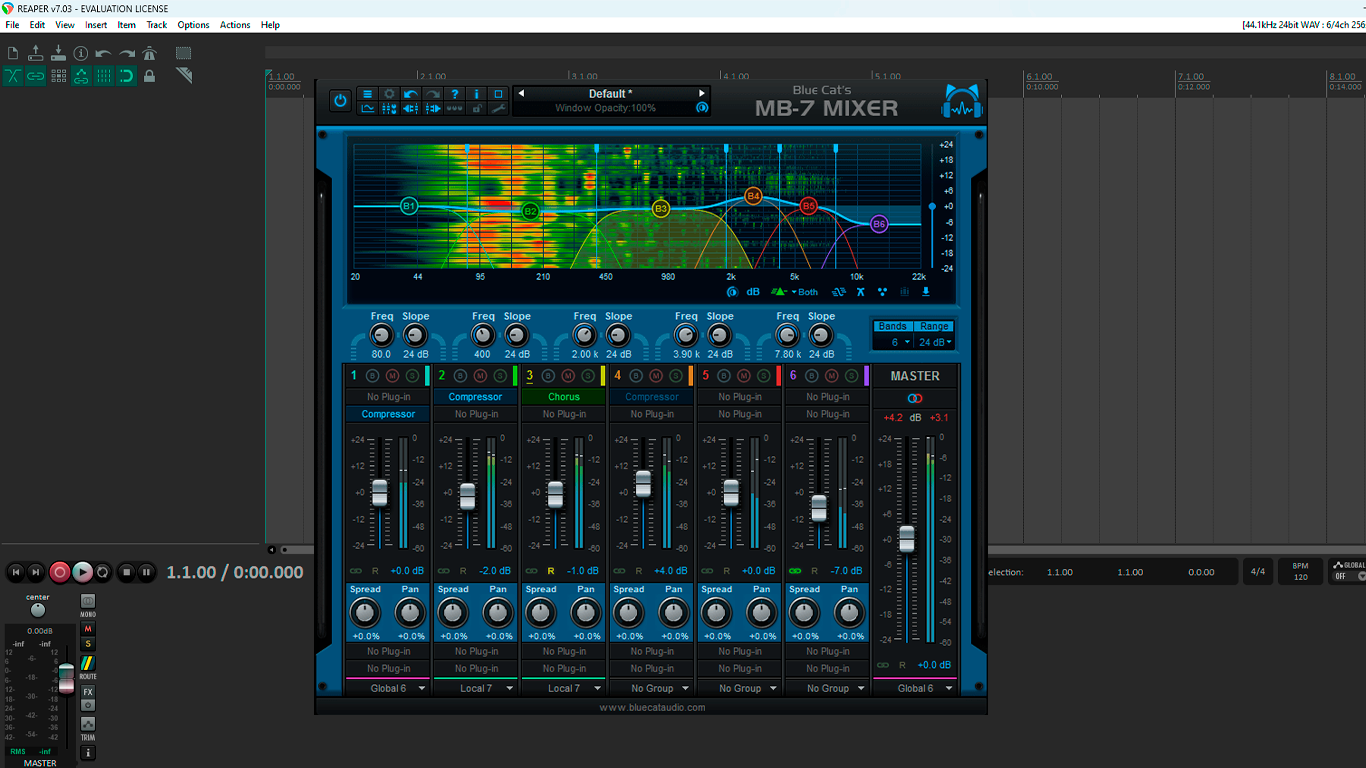Click the lock icon in MB-7 toolbar
This screenshot has height=768, width=1366.
[x=476, y=109]
